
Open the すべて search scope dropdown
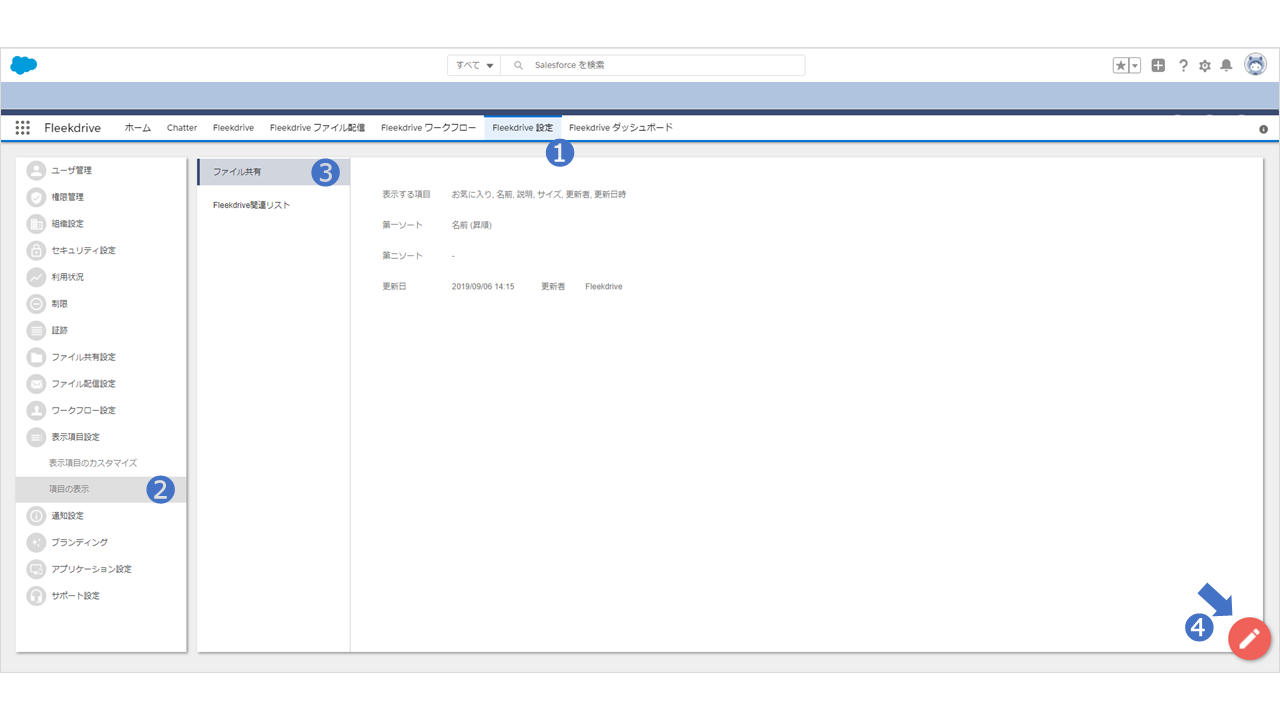tap(474, 65)
